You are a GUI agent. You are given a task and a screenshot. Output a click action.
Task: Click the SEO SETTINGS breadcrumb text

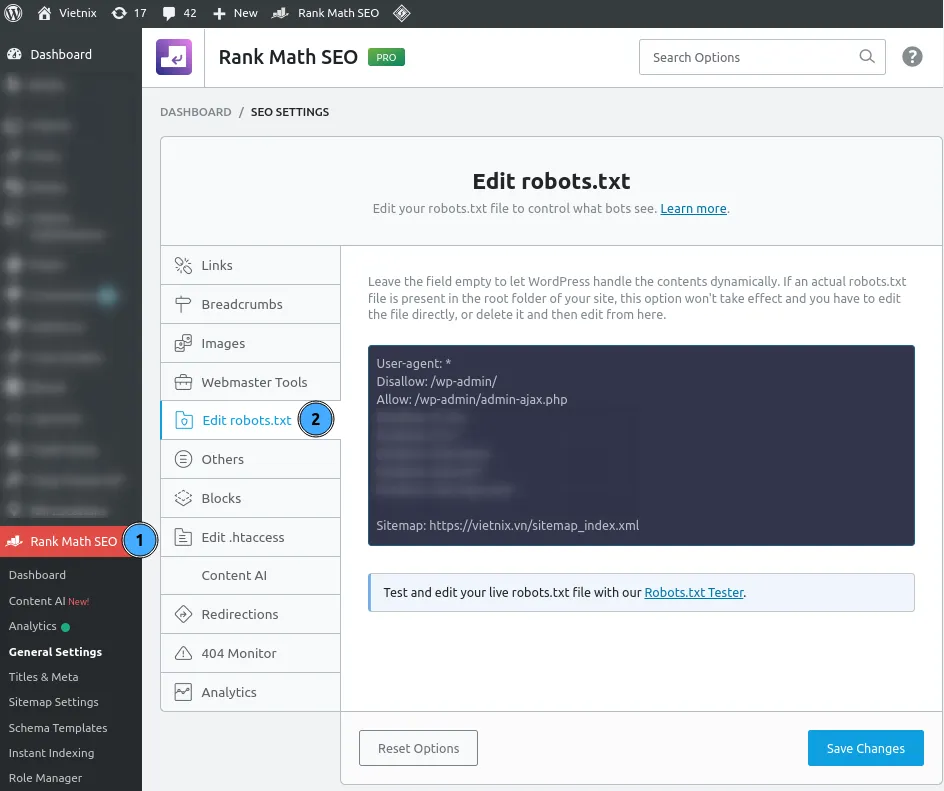pyautogui.click(x=290, y=112)
